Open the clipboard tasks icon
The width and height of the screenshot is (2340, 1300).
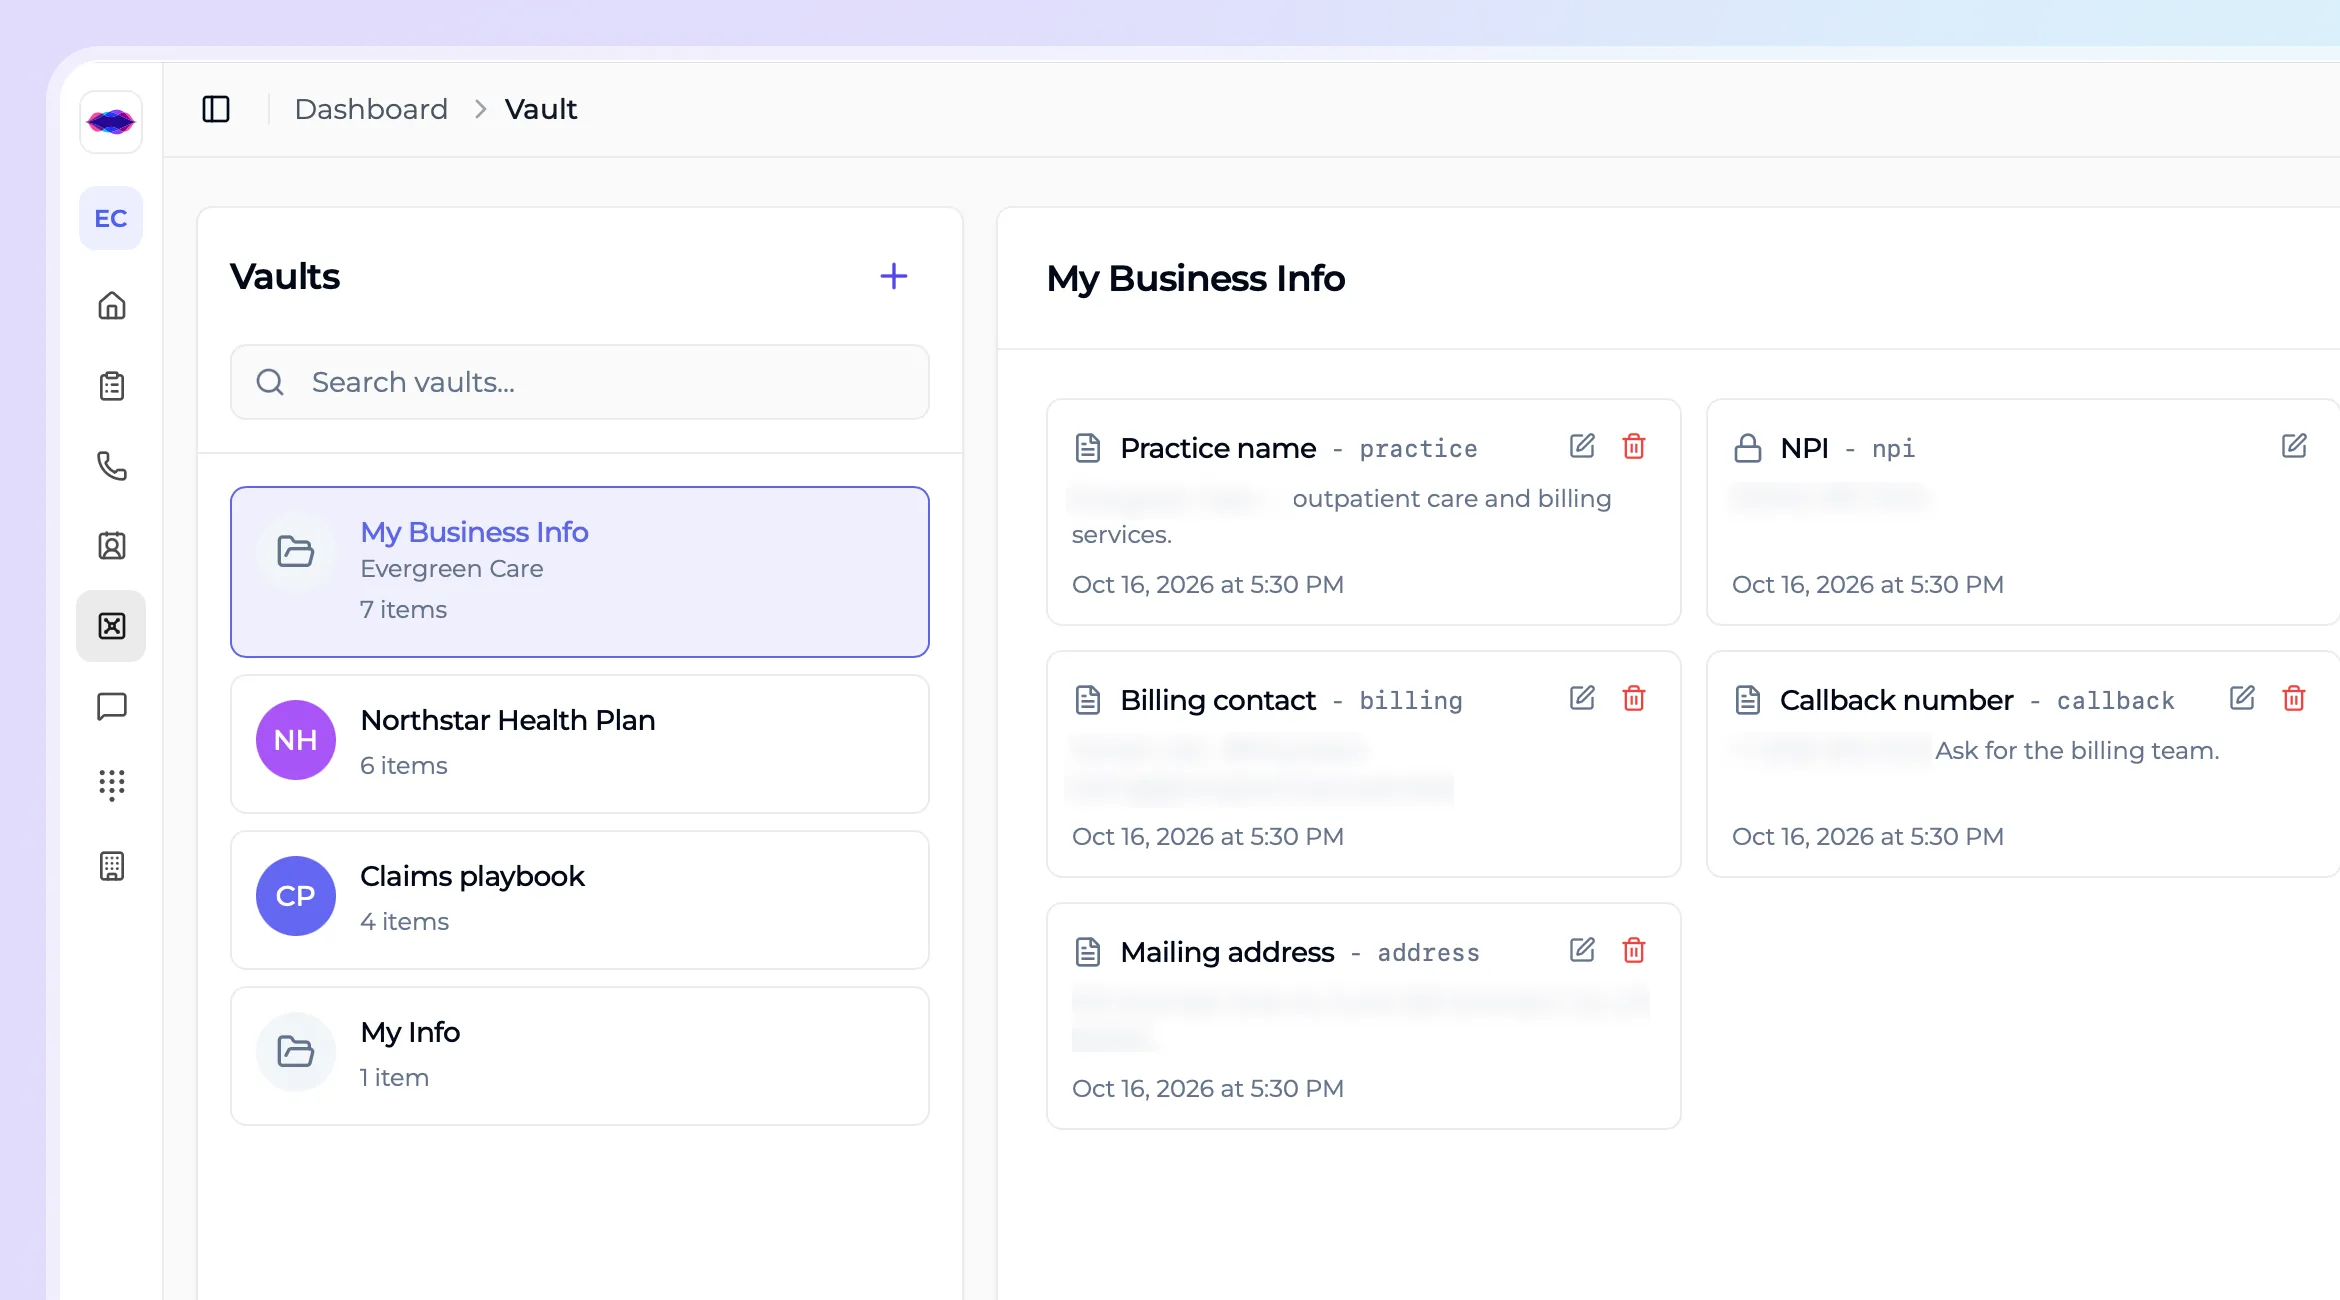pos(111,386)
